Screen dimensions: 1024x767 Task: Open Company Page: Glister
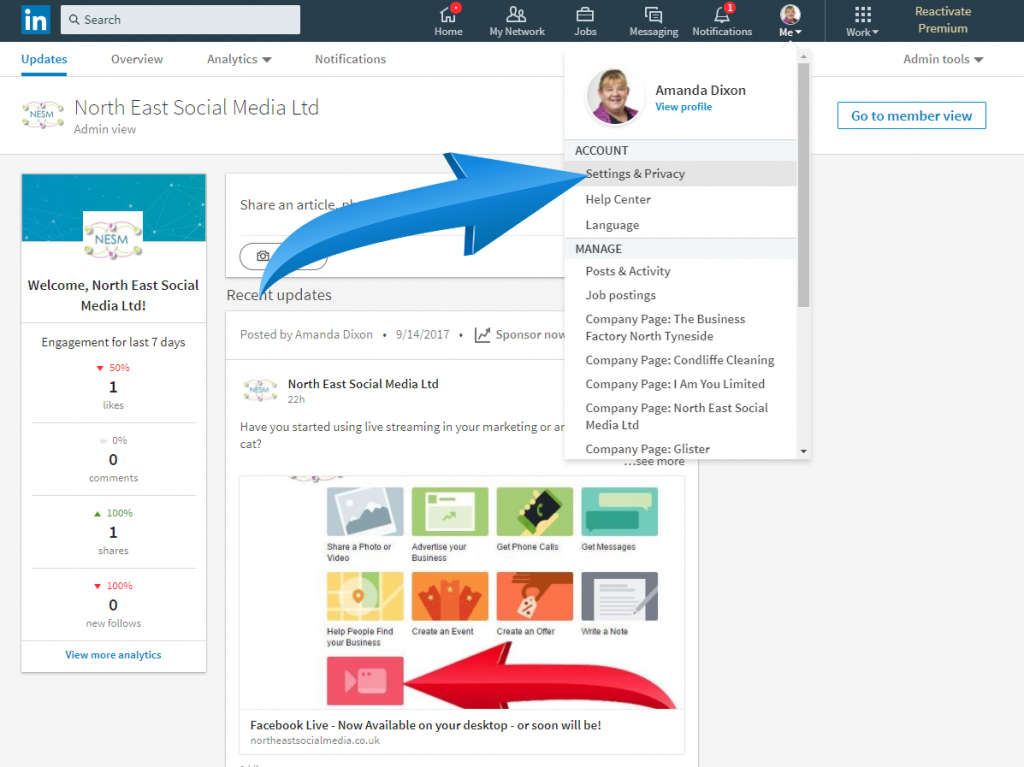(680, 449)
